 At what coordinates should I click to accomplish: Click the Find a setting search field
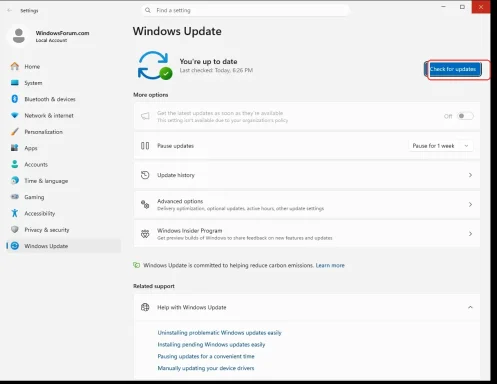[x=245, y=10]
